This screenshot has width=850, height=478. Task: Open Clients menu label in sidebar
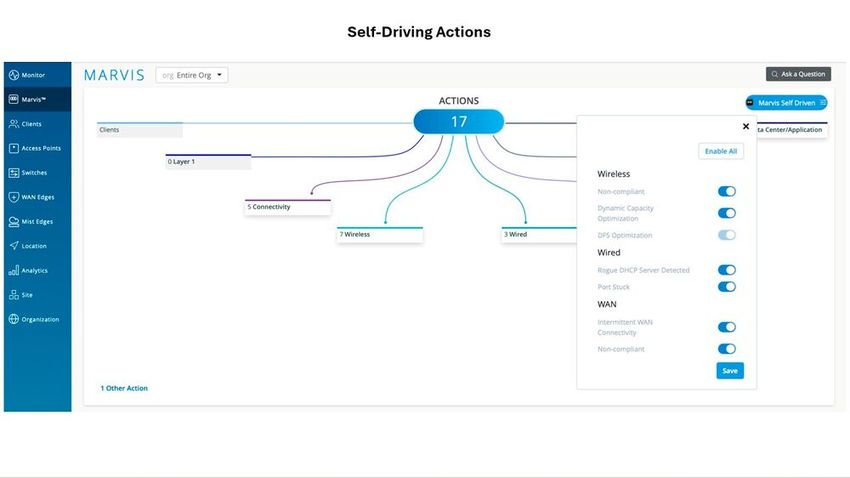tap(31, 124)
